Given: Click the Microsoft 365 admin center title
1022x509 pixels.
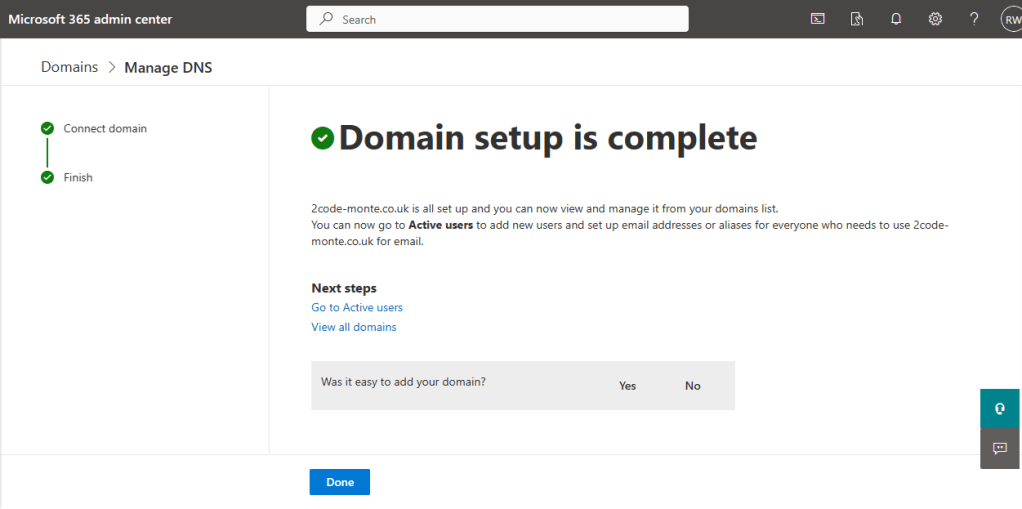Looking at the screenshot, I should click(91, 19).
